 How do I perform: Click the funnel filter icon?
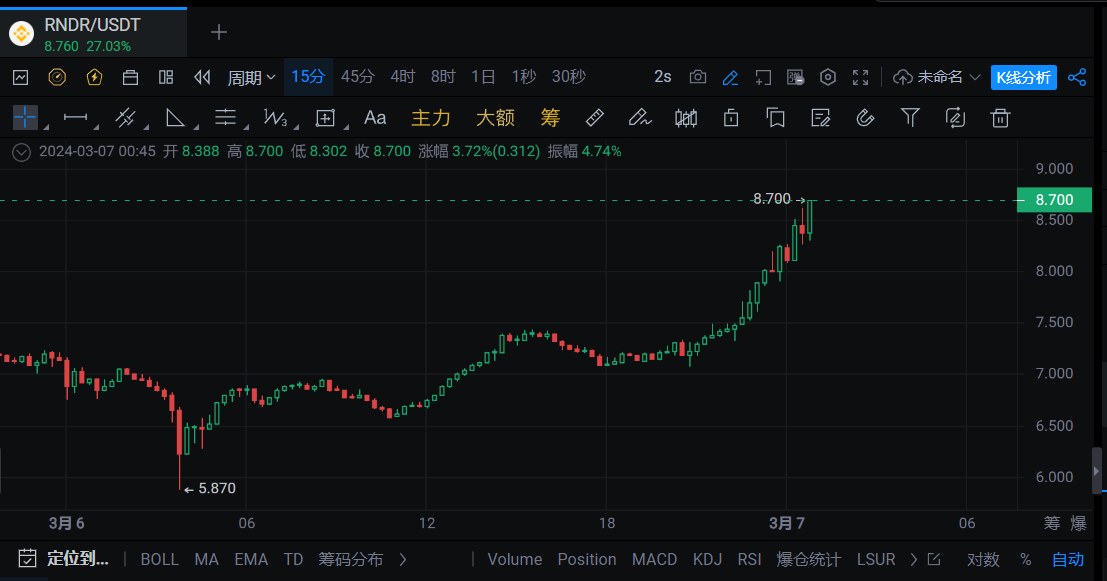coord(910,118)
